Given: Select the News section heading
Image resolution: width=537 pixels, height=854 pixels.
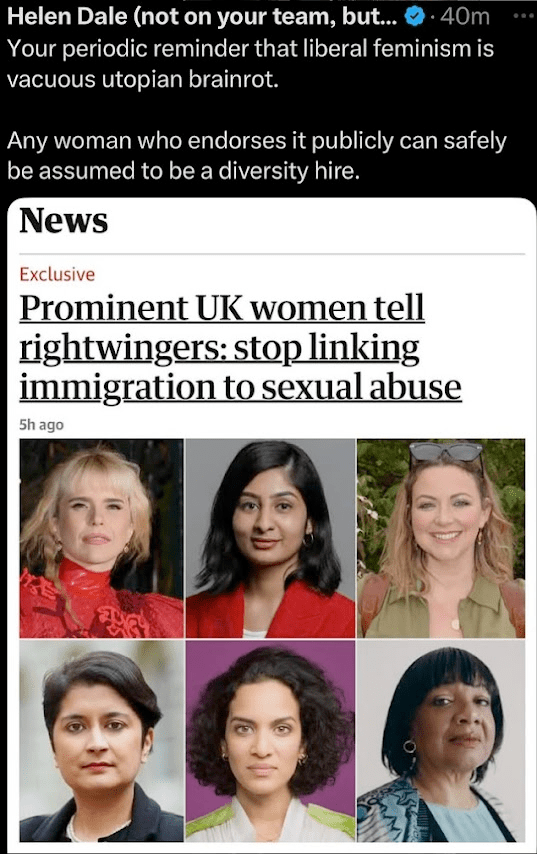Looking at the screenshot, I should click(63, 221).
